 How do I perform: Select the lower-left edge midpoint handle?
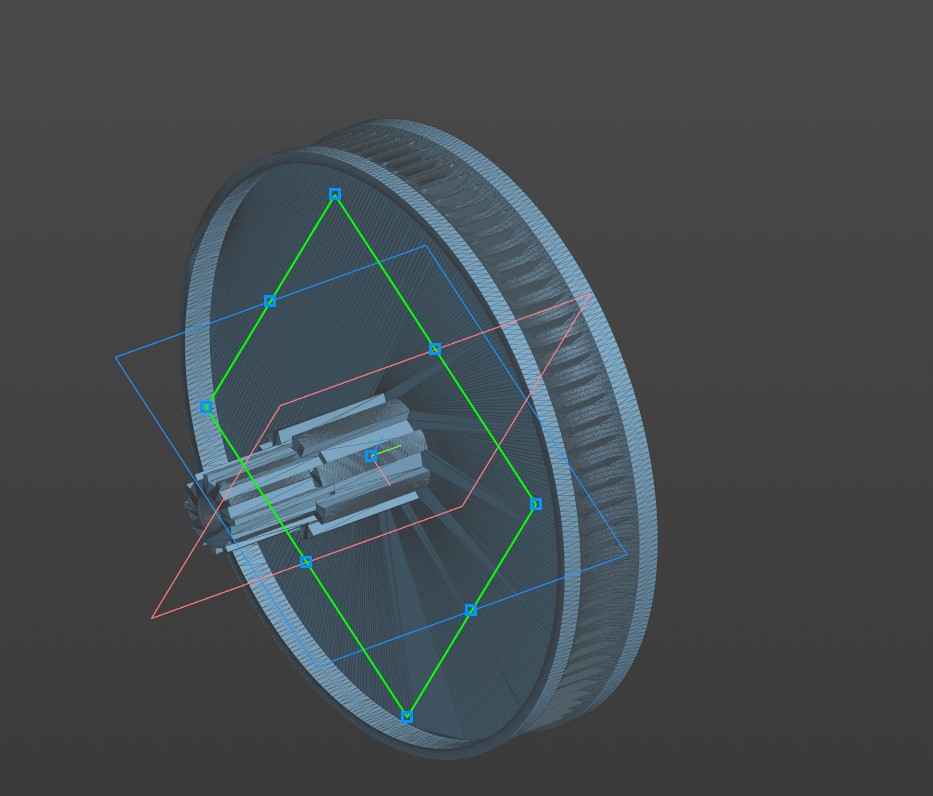[x=306, y=562]
